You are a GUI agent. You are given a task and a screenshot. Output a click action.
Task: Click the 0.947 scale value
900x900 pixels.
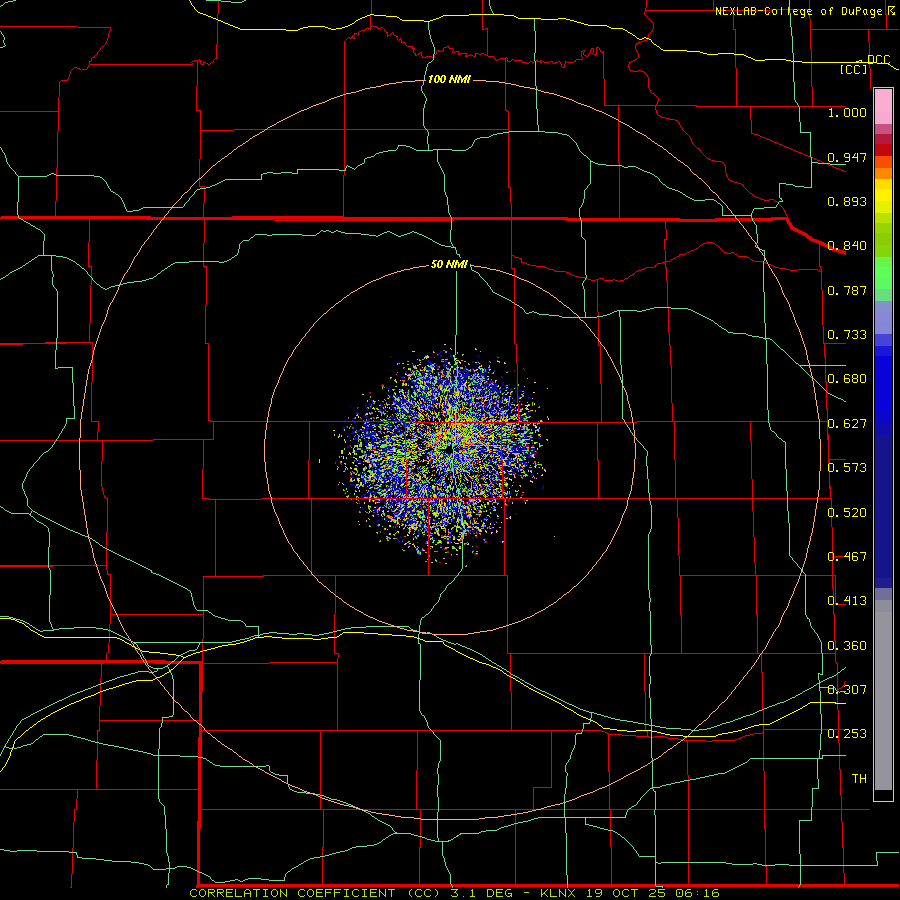point(847,157)
